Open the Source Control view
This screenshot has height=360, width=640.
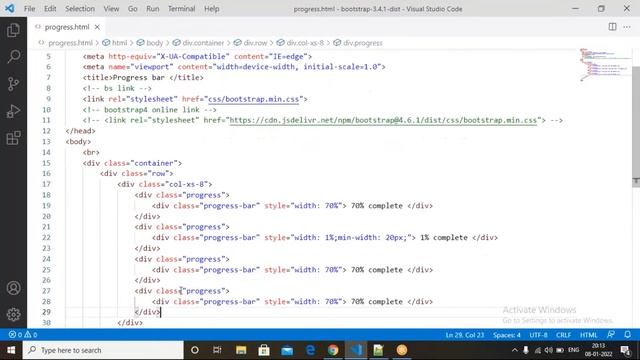click(x=13, y=84)
